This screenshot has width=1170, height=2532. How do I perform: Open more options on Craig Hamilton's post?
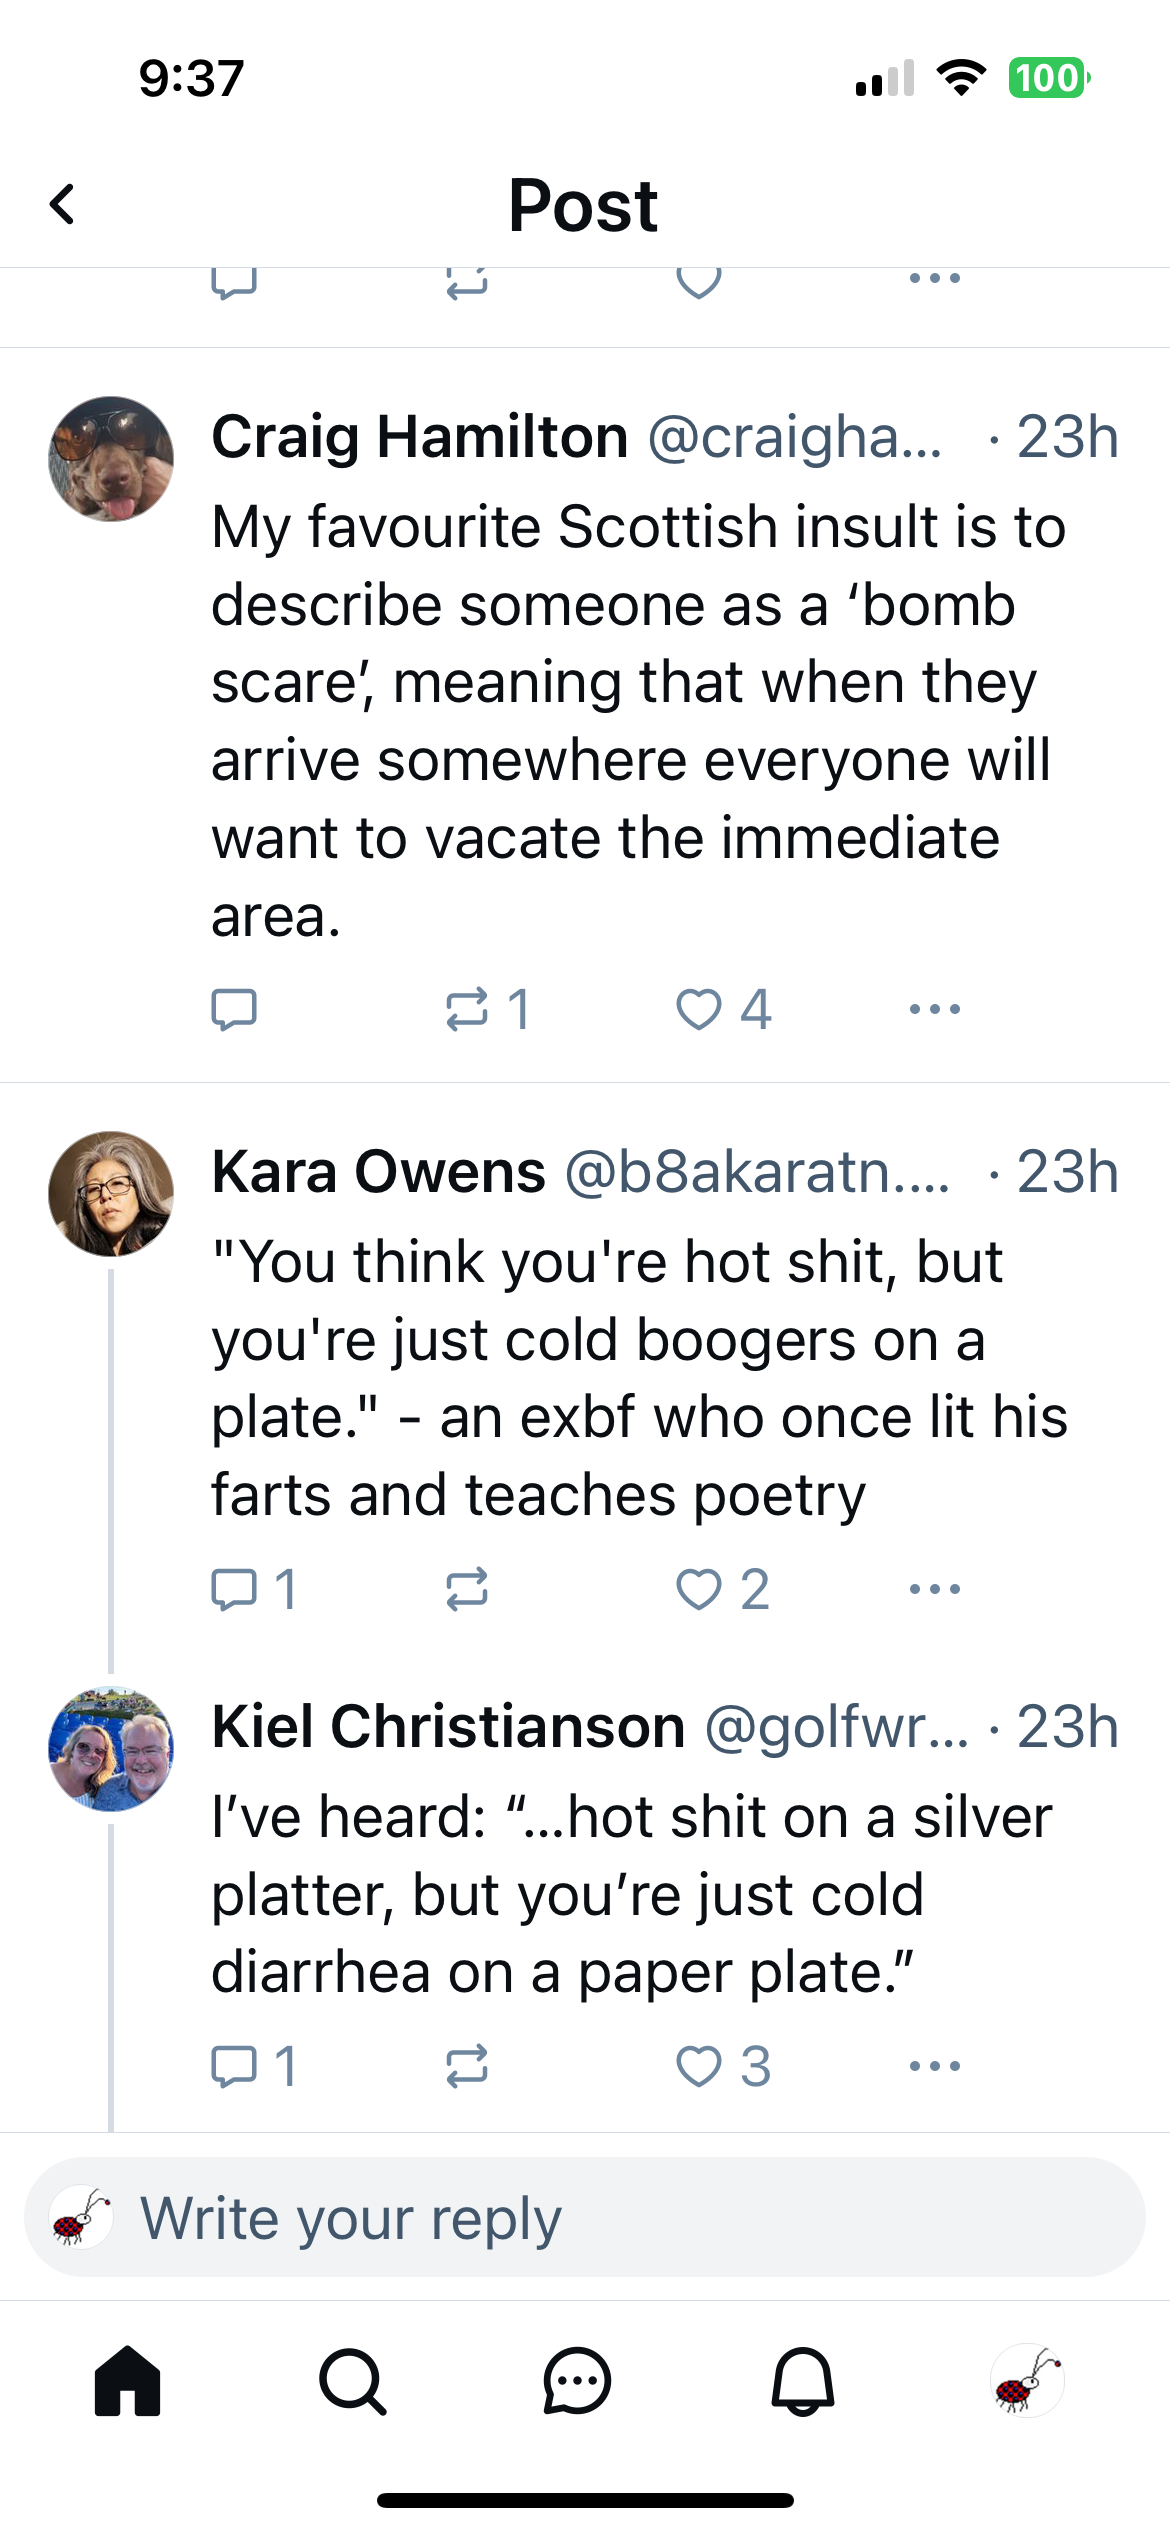tap(935, 1009)
